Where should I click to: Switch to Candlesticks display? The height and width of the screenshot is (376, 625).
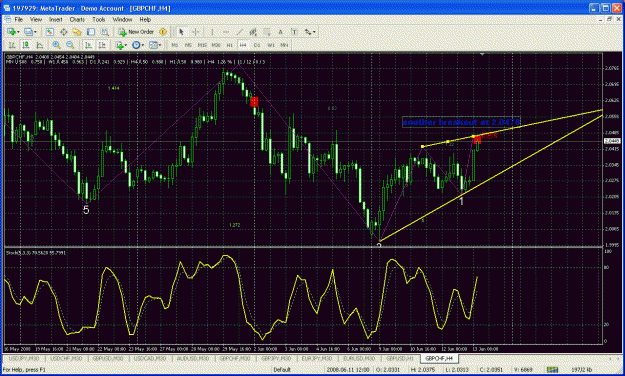(x=26, y=45)
